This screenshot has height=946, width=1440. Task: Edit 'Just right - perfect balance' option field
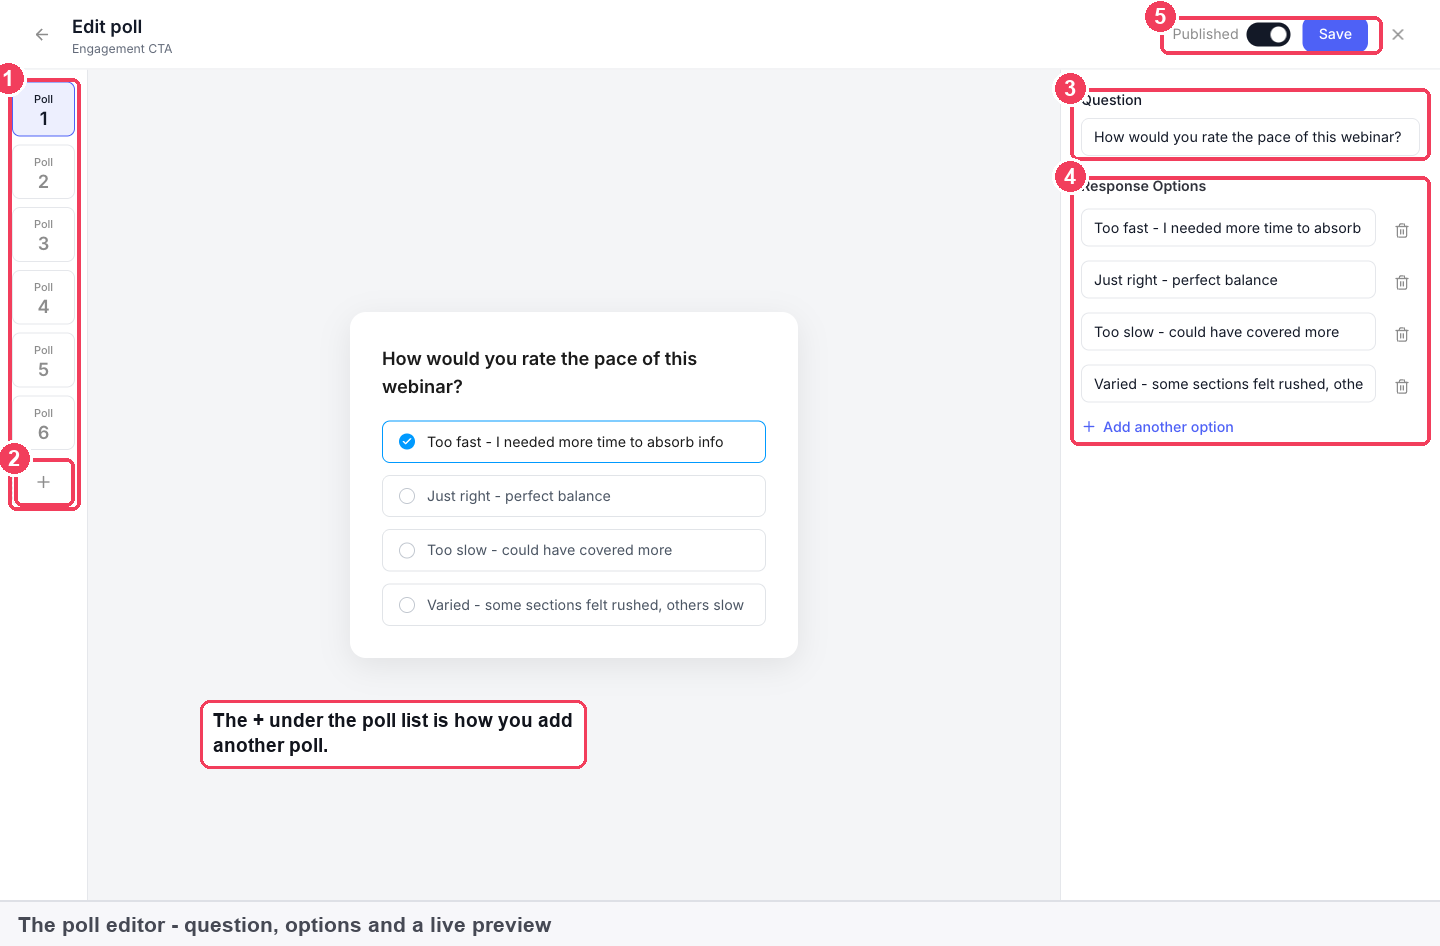coord(1228,280)
